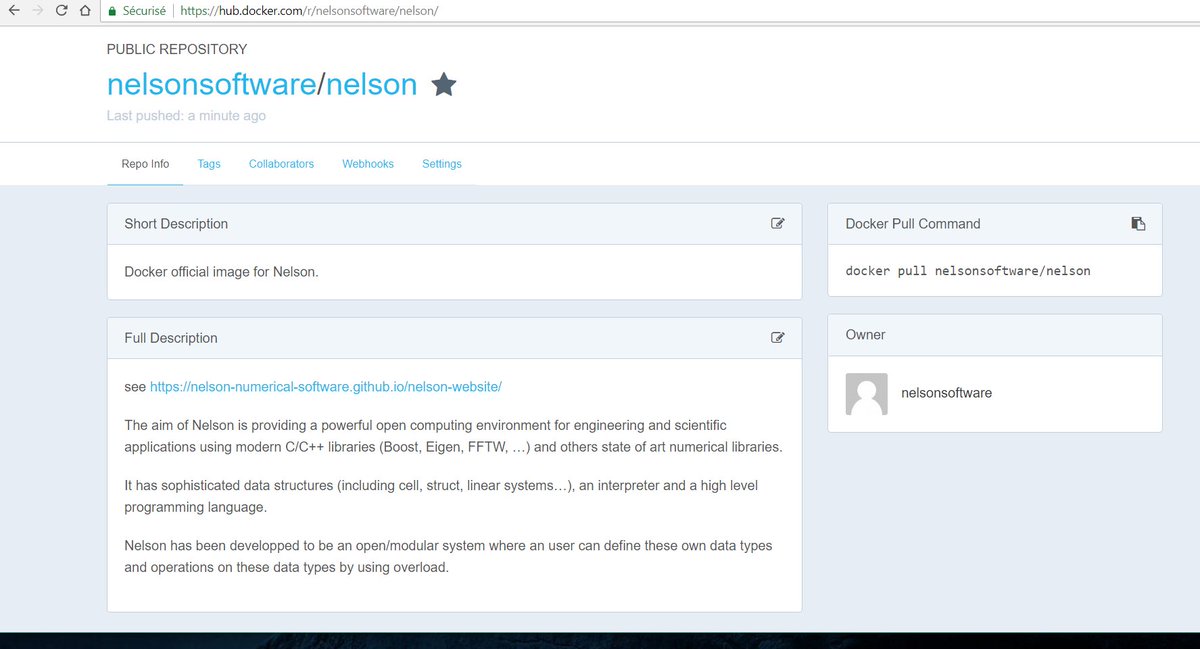Click the 'Docker official image for Nelson.' text

(x=221, y=271)
